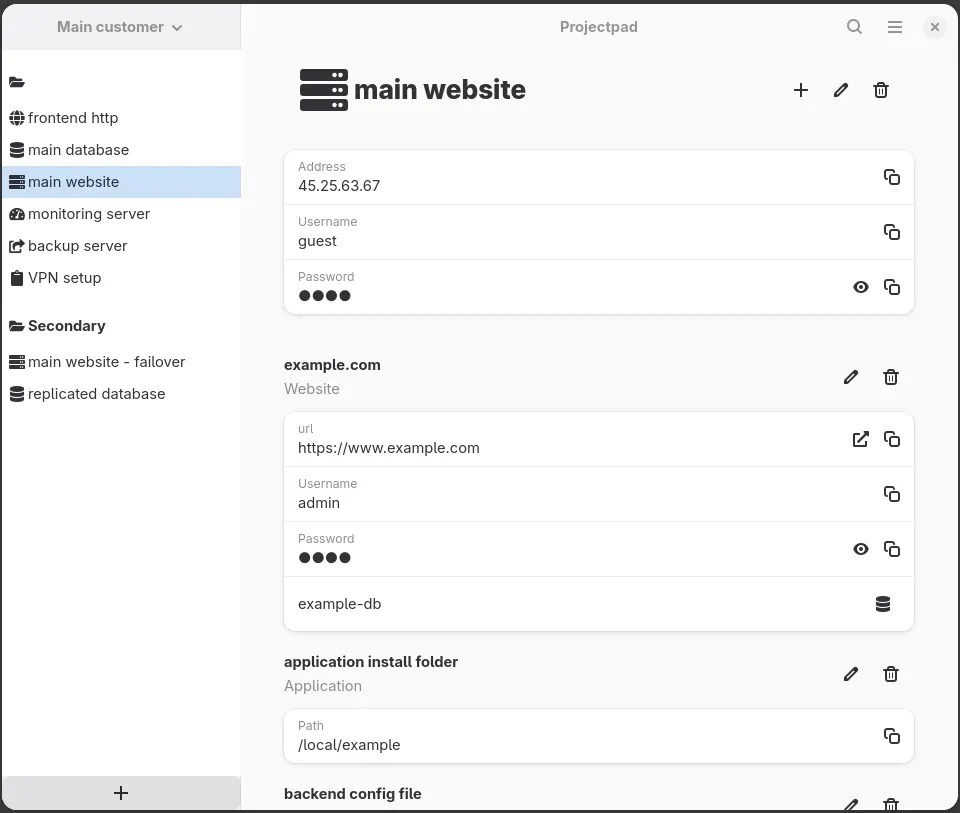This screenshot has width=960, height=813.
Task: Open the example.com URL in browser
Action: pos(860,439)
